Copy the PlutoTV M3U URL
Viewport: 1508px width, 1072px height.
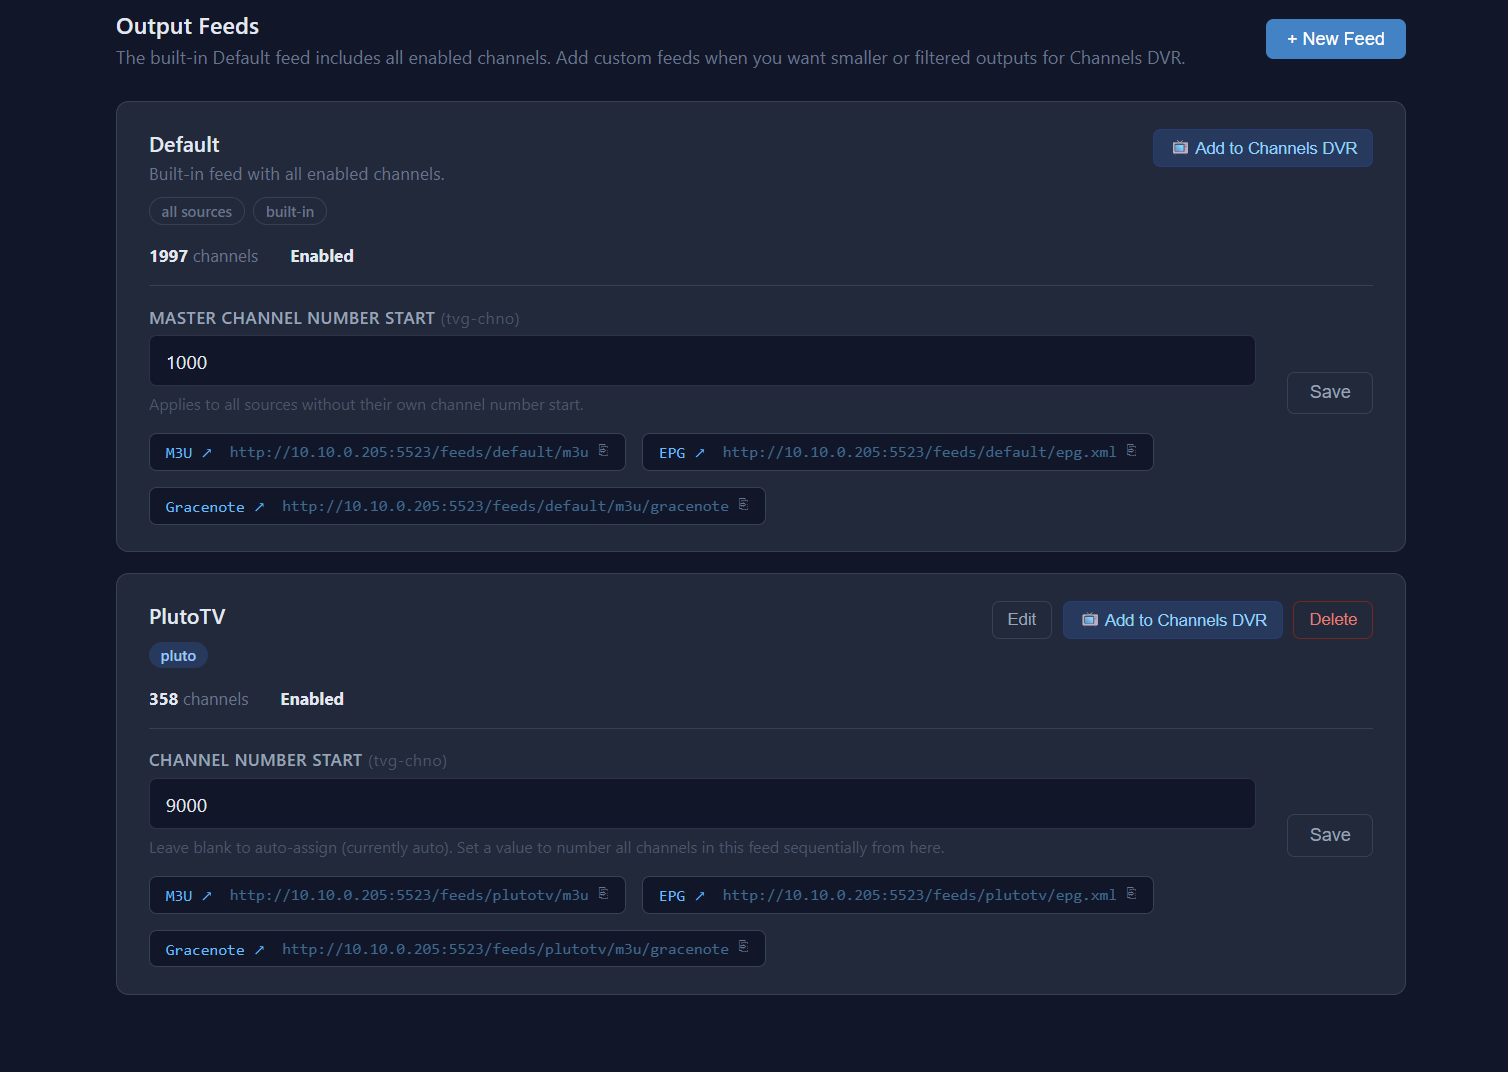pos(603,894)
